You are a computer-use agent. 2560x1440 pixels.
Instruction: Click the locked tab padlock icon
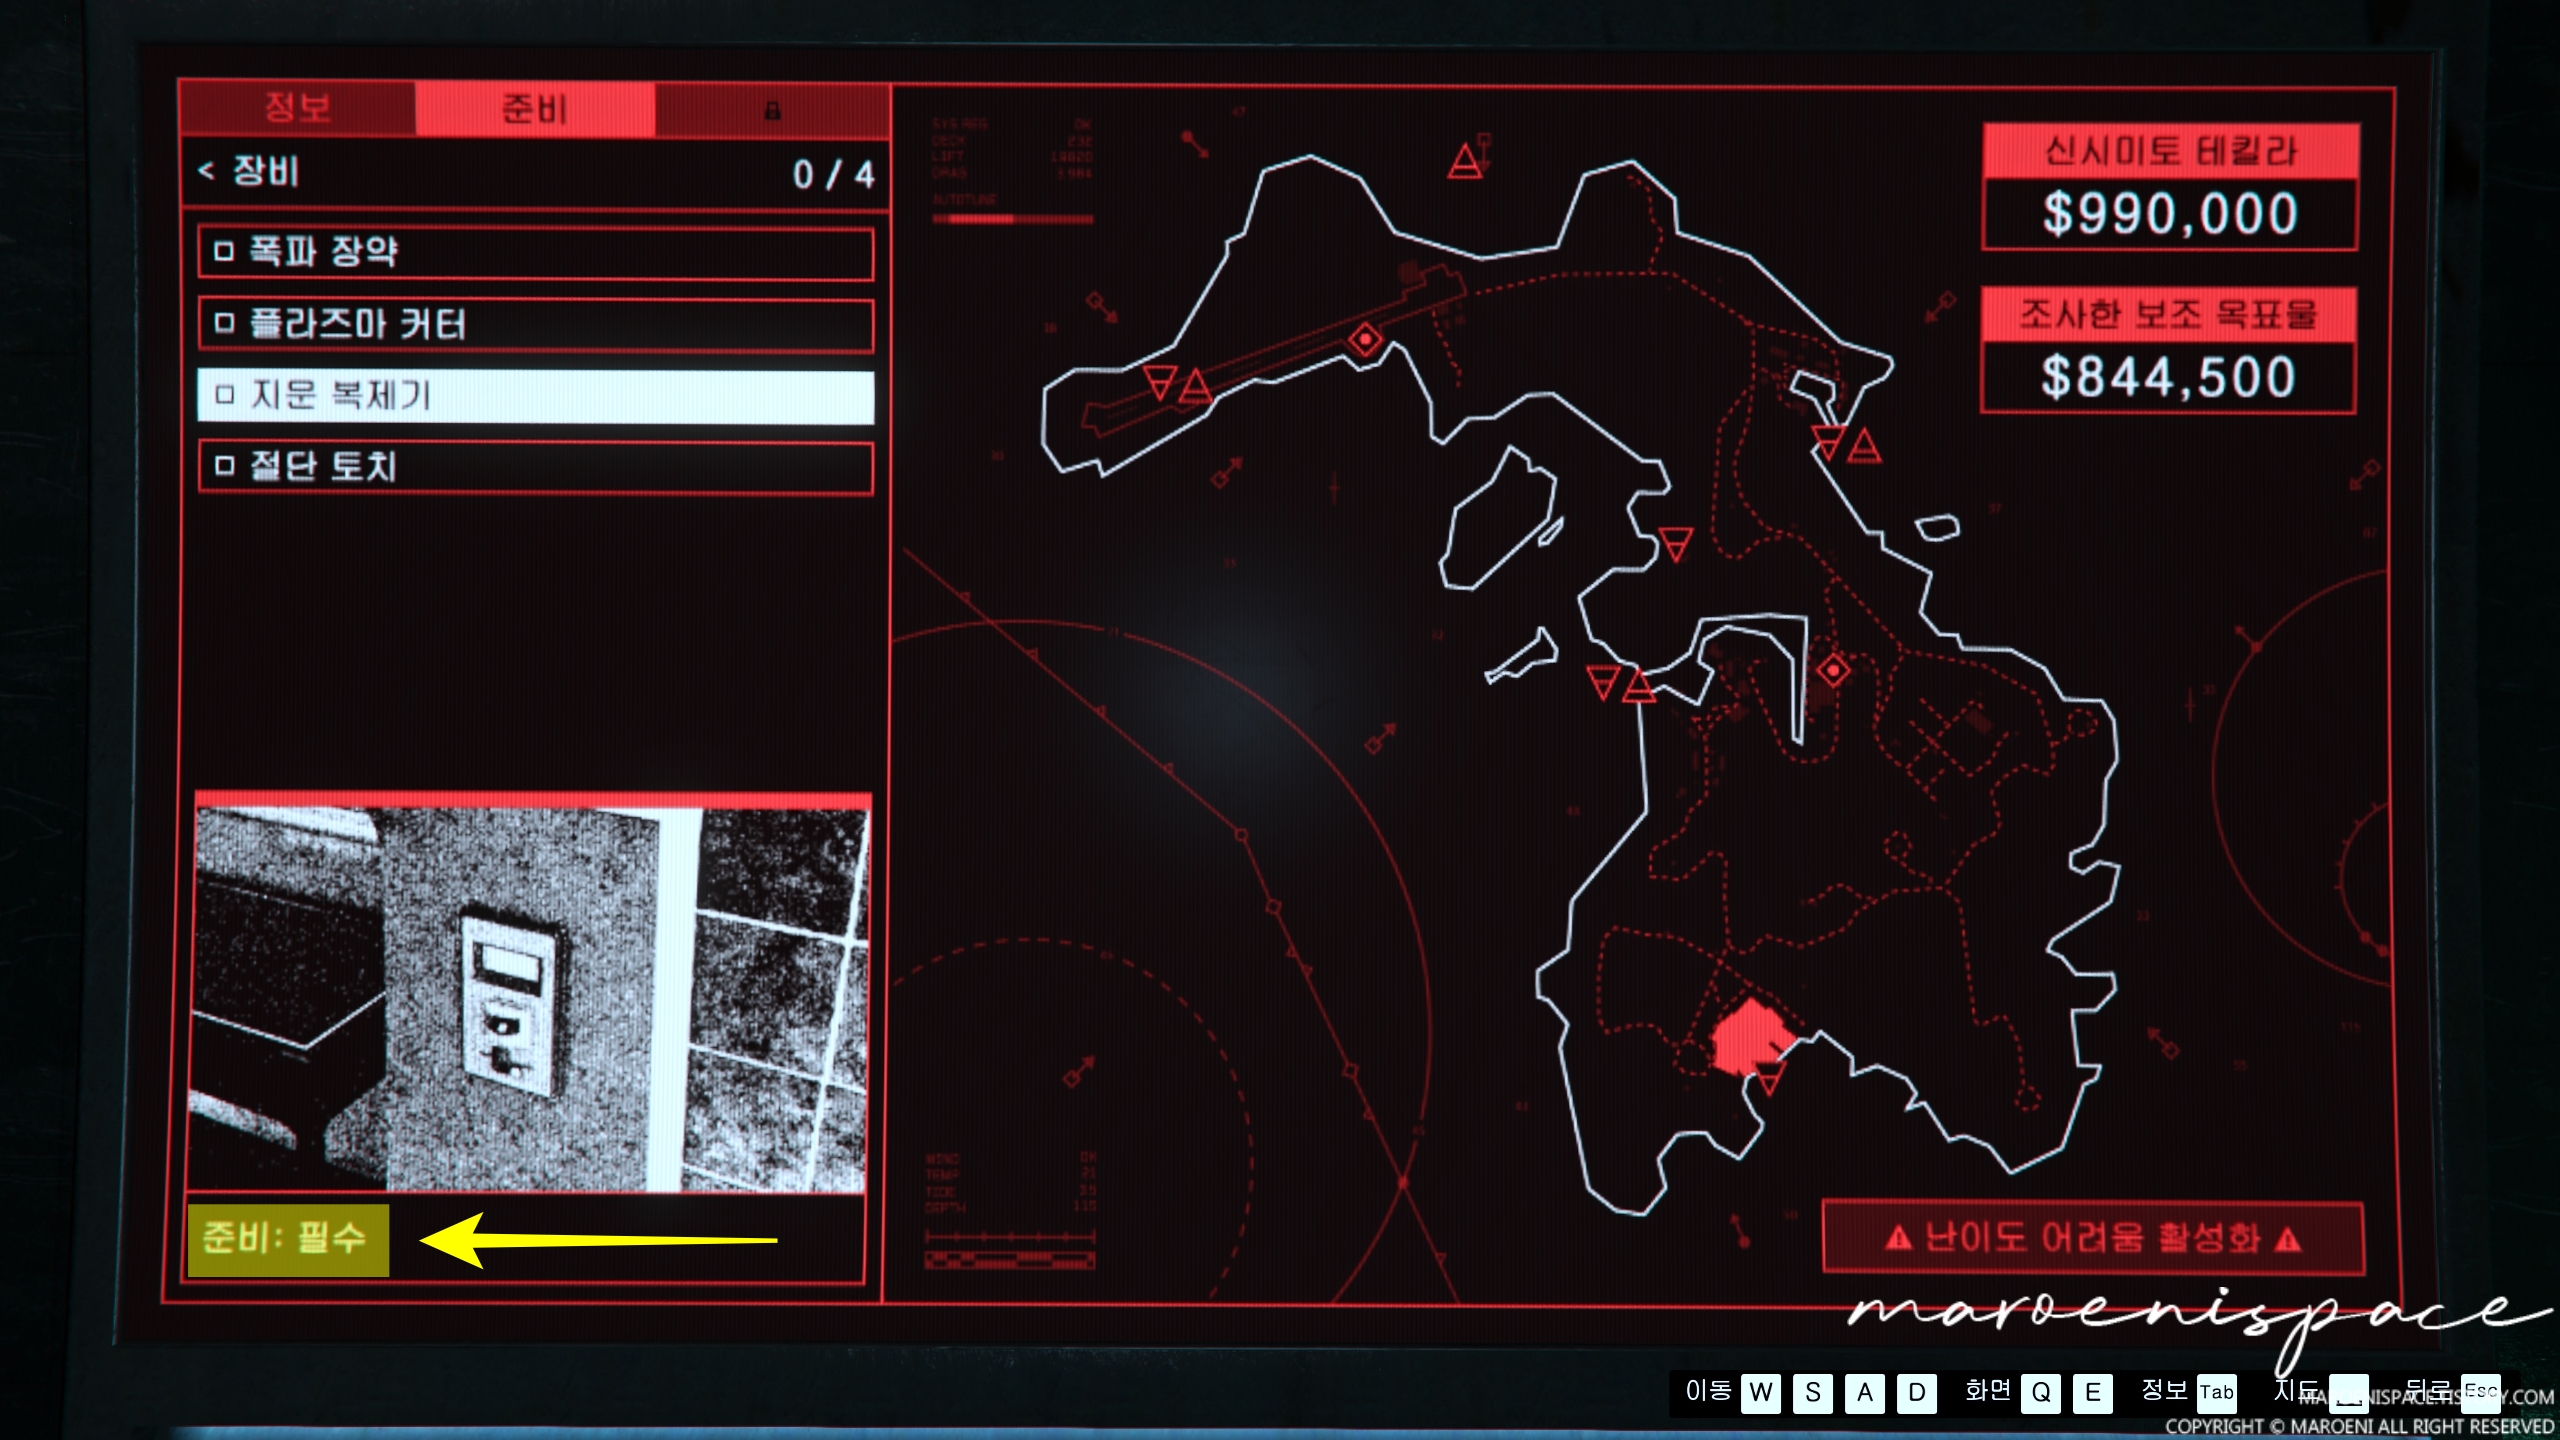point(772,110)
